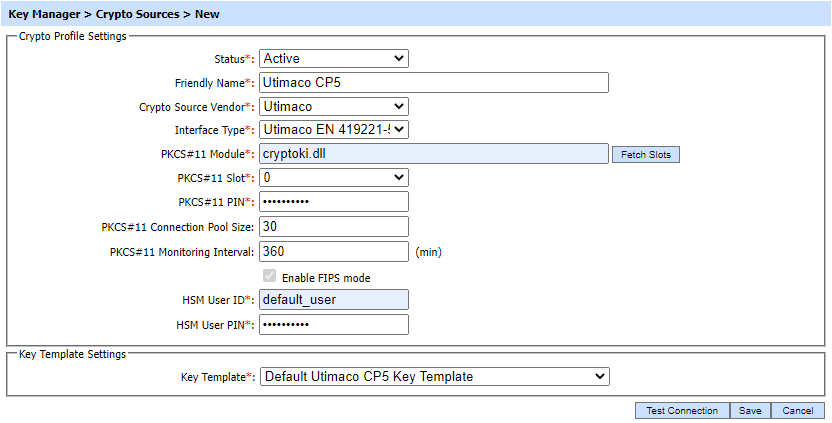
Task: Toggle the Enable FIPS mode checkbox
Action: pos(268,277)
